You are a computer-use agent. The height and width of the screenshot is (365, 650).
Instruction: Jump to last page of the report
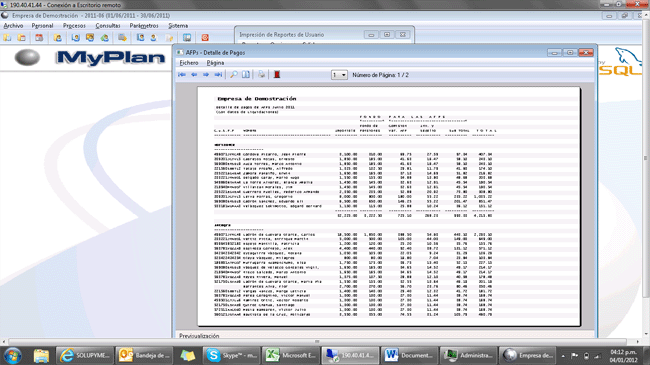point(218,75)
